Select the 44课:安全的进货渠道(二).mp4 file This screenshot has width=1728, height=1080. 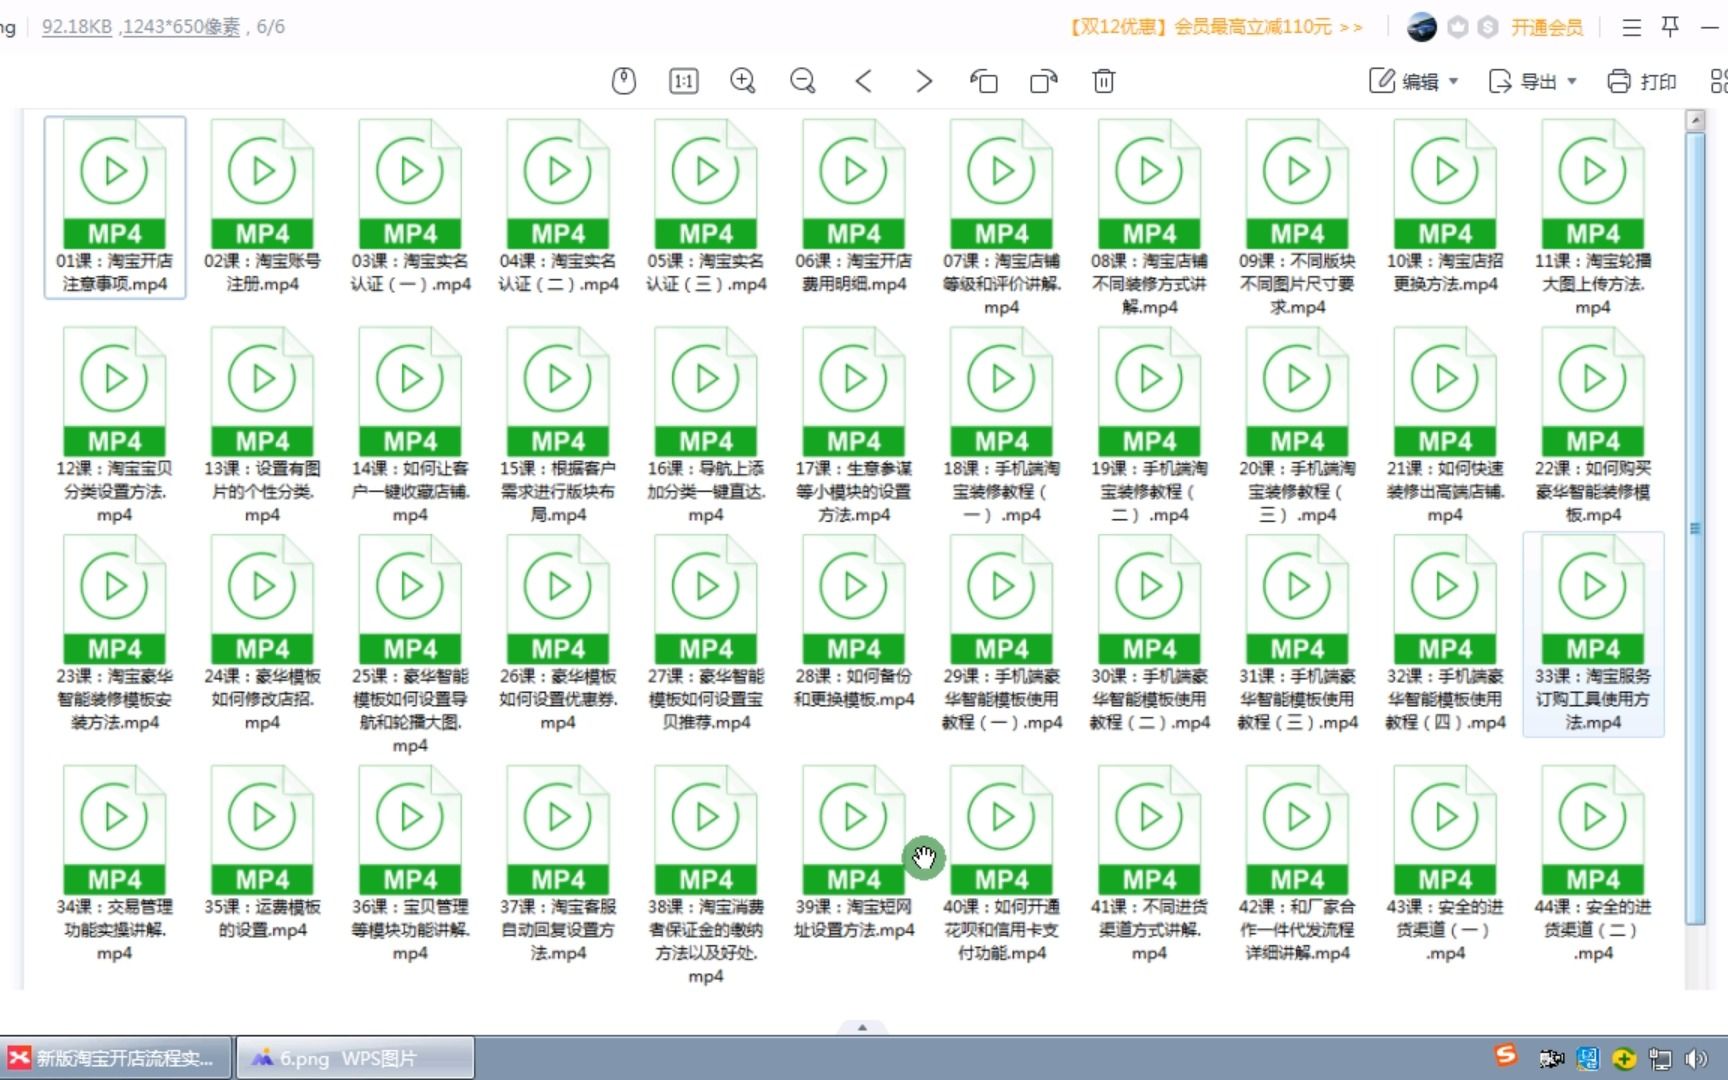[x=1593, y=864]
